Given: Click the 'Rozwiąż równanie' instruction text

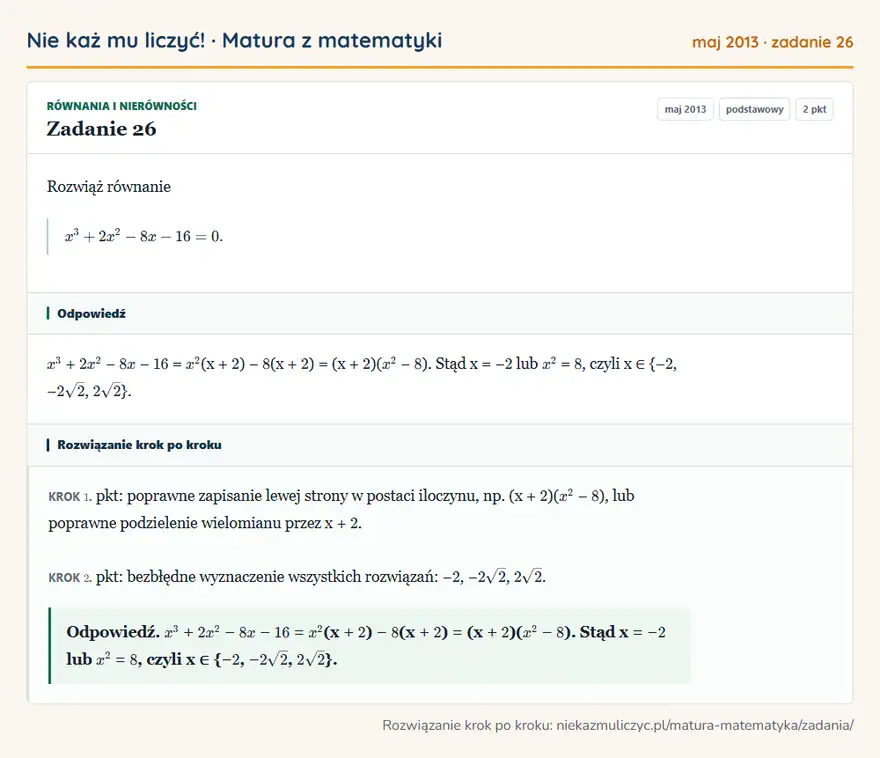Looking at the screenshot, I should [109, 186].
